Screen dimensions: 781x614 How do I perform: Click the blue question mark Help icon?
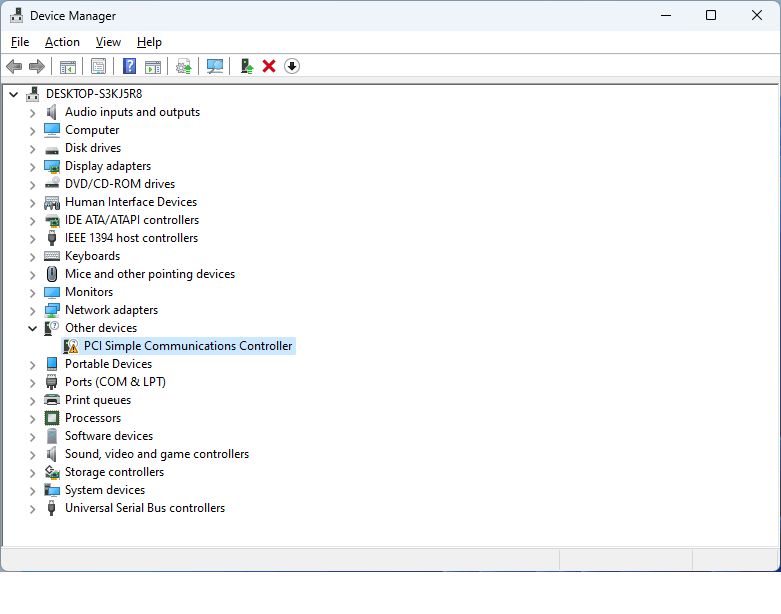tap(130, 66)
